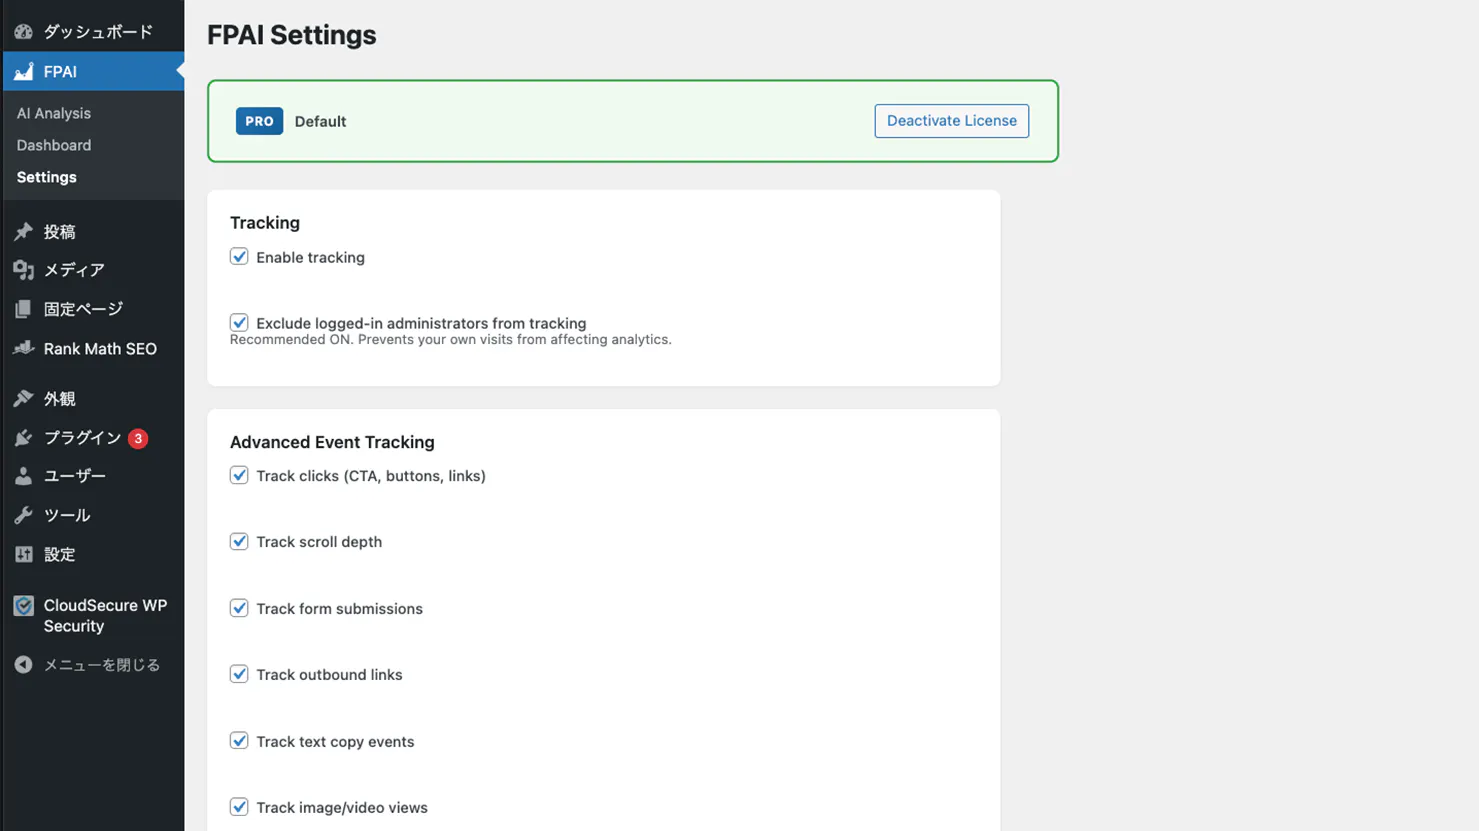Screen dimensions: 1479x831
Task: Toggle Track outbound links checkbox
Action: pyautogui.click(x=239, y=674)
